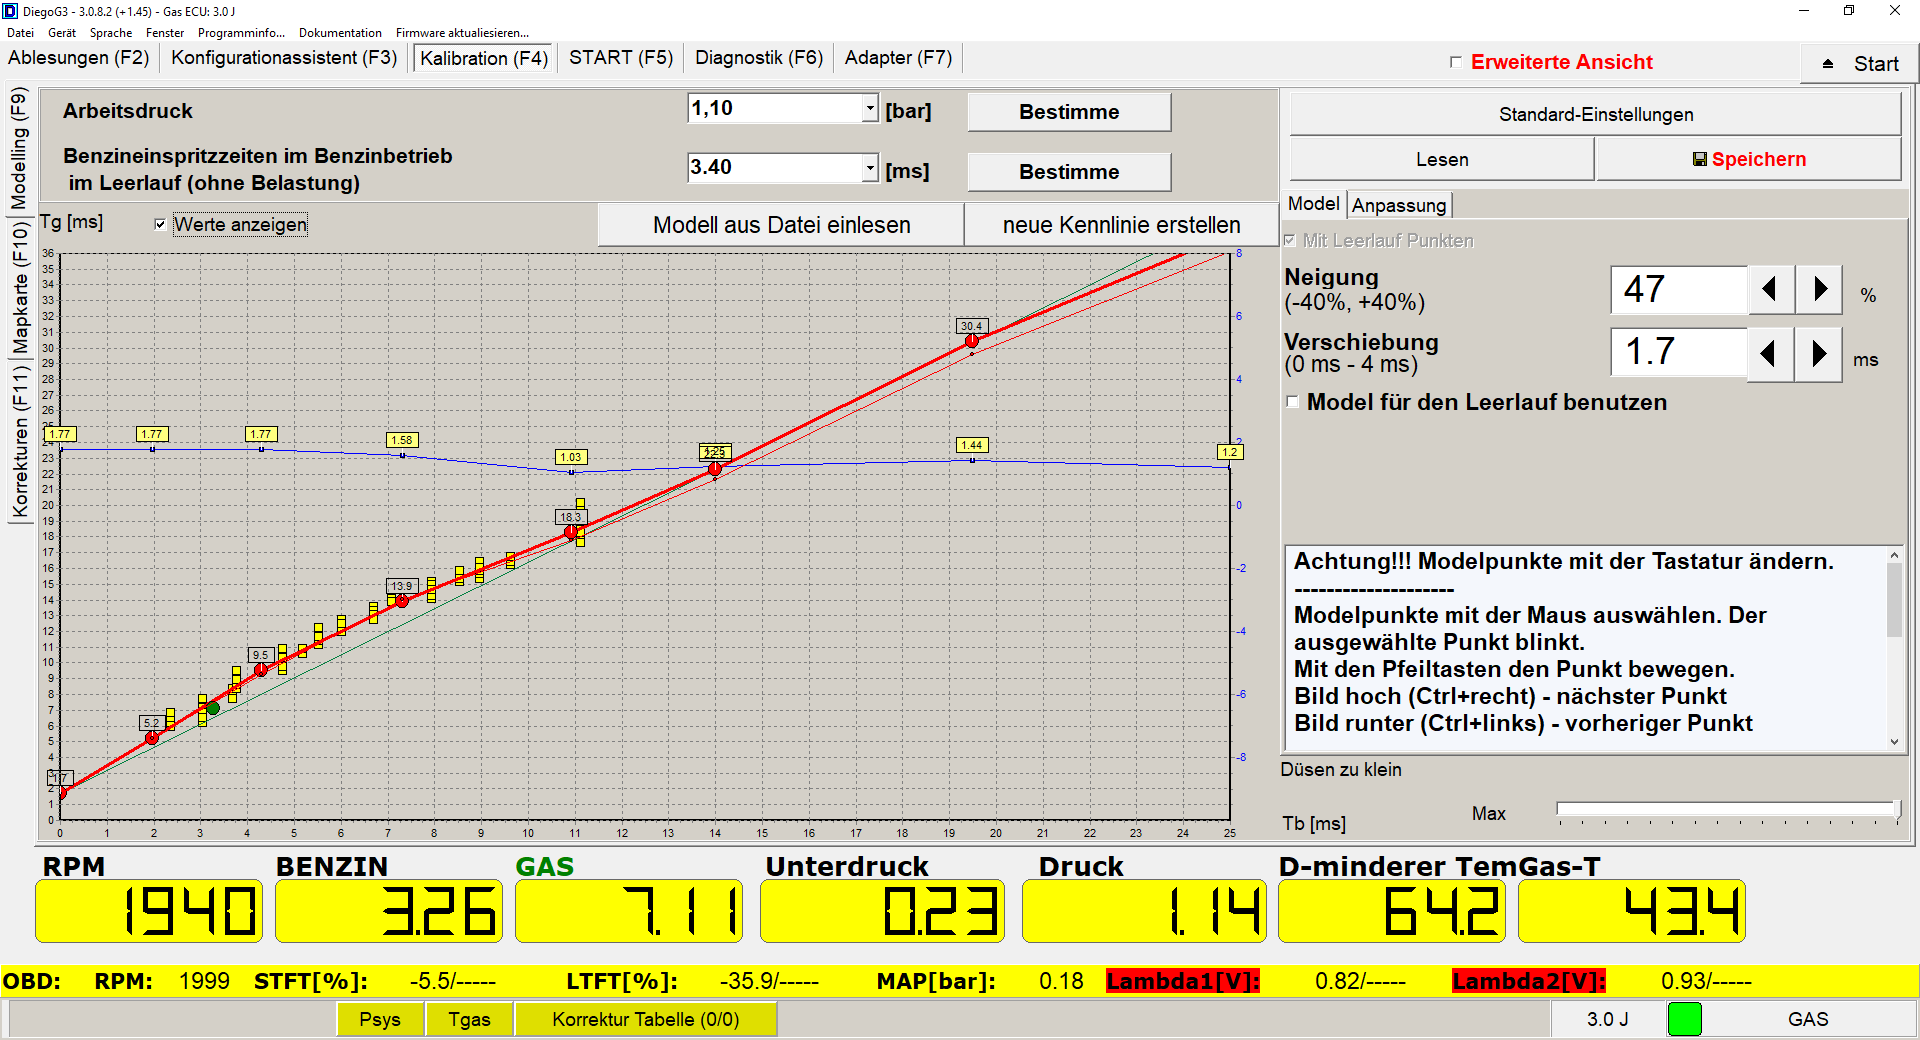Click the RPM display readout
Screen dimensions: 1920x1040
coord(149,911)
